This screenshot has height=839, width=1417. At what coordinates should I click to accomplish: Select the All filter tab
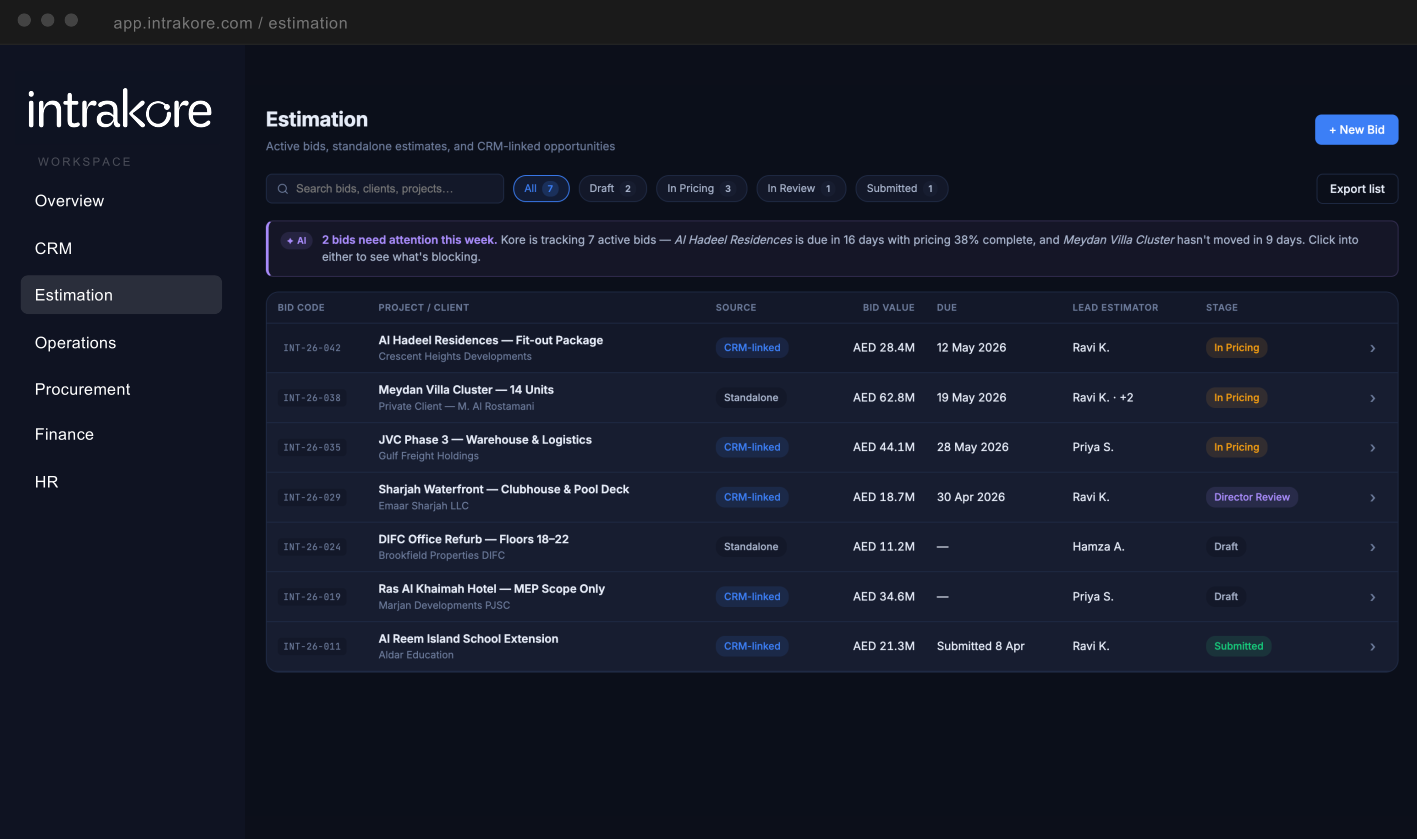coord(541,189)
